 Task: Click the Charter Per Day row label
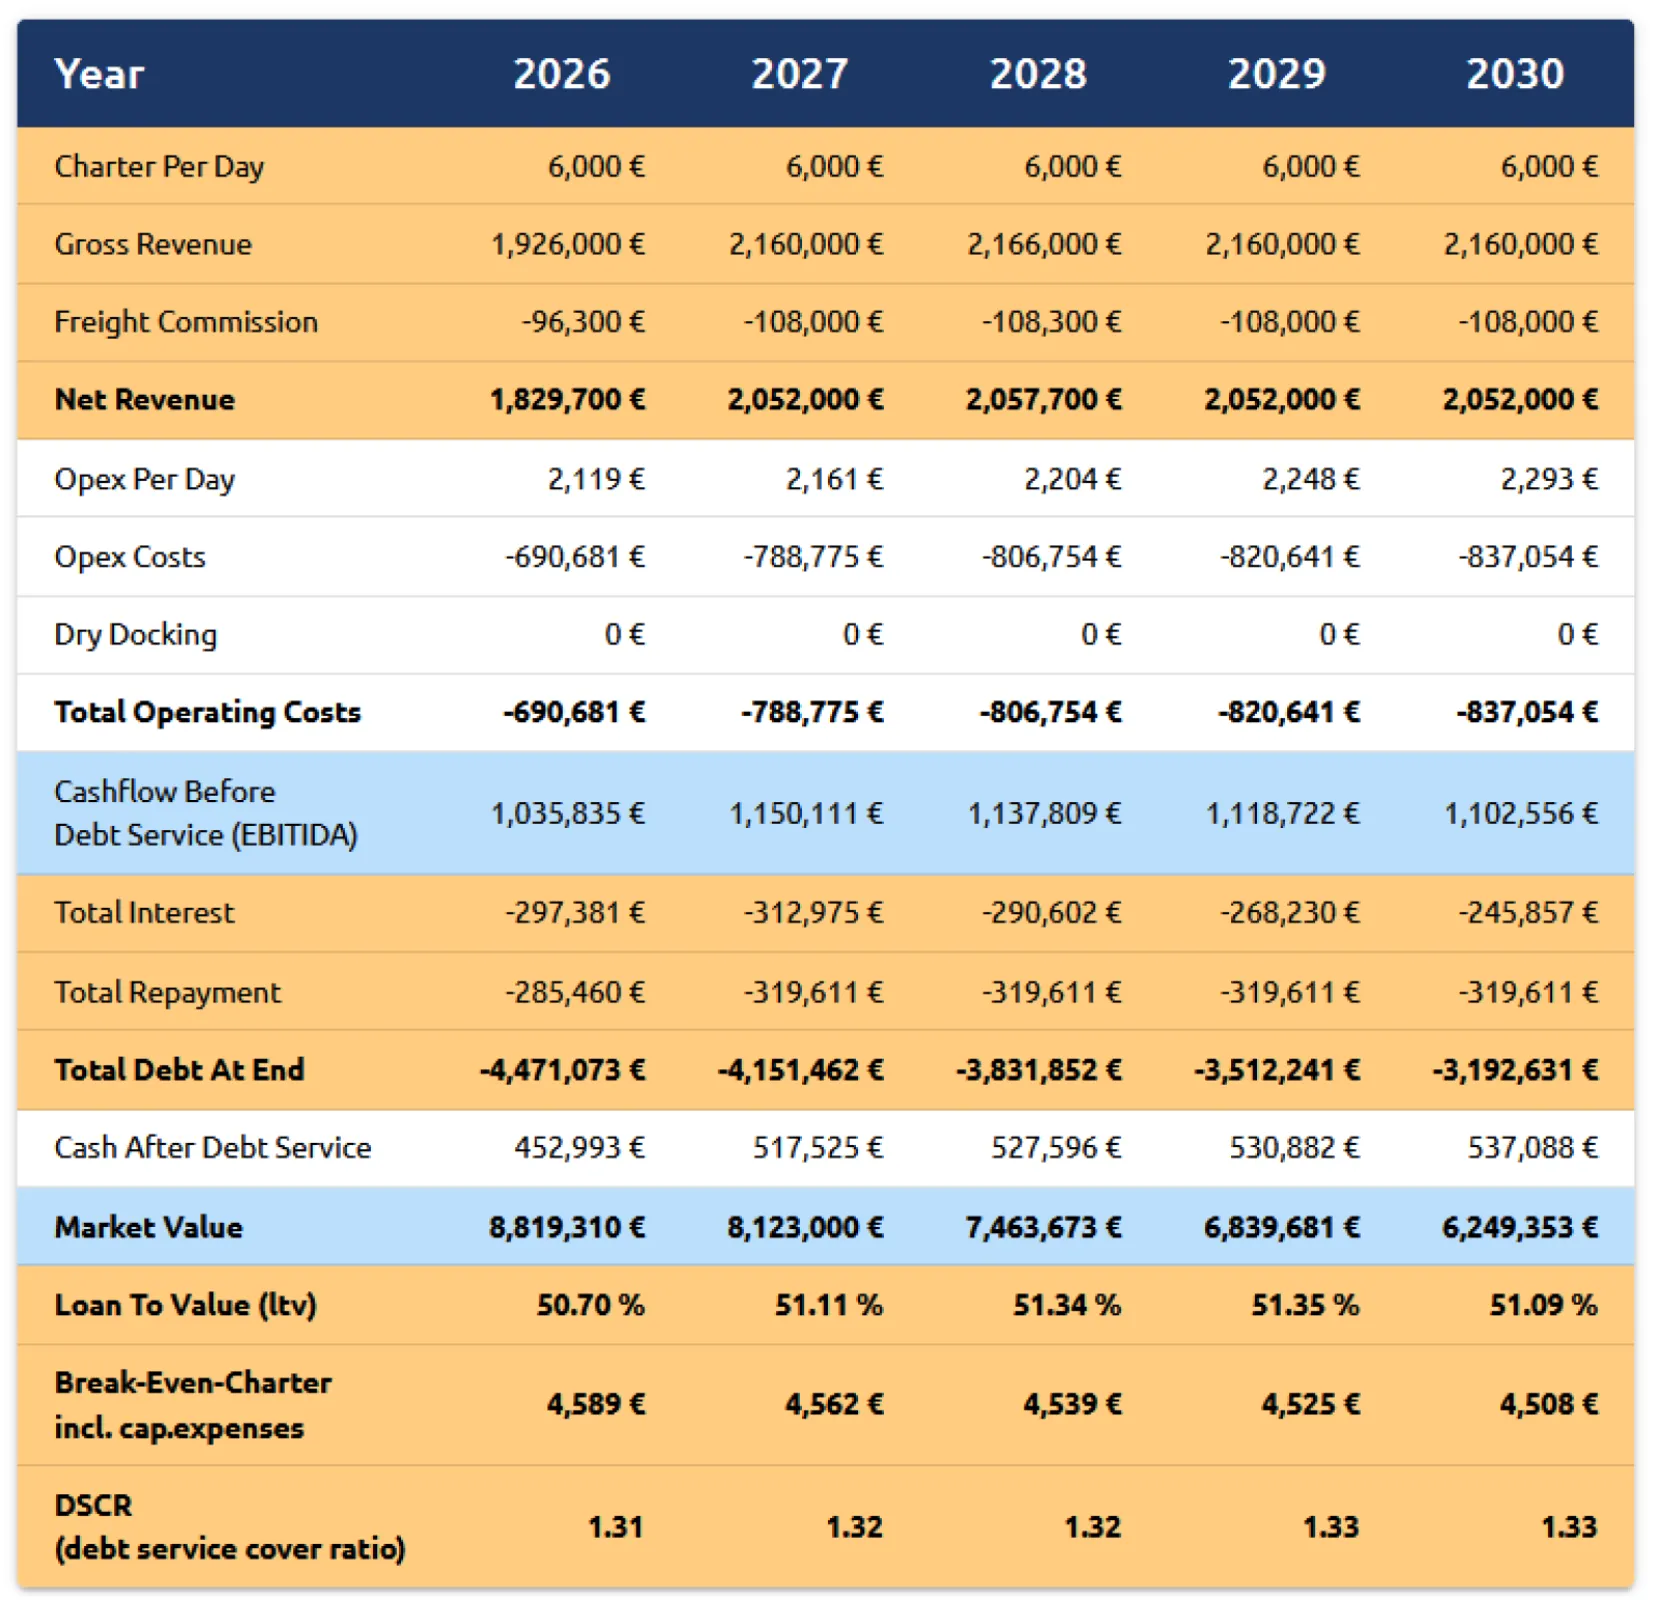click(159, 166)
